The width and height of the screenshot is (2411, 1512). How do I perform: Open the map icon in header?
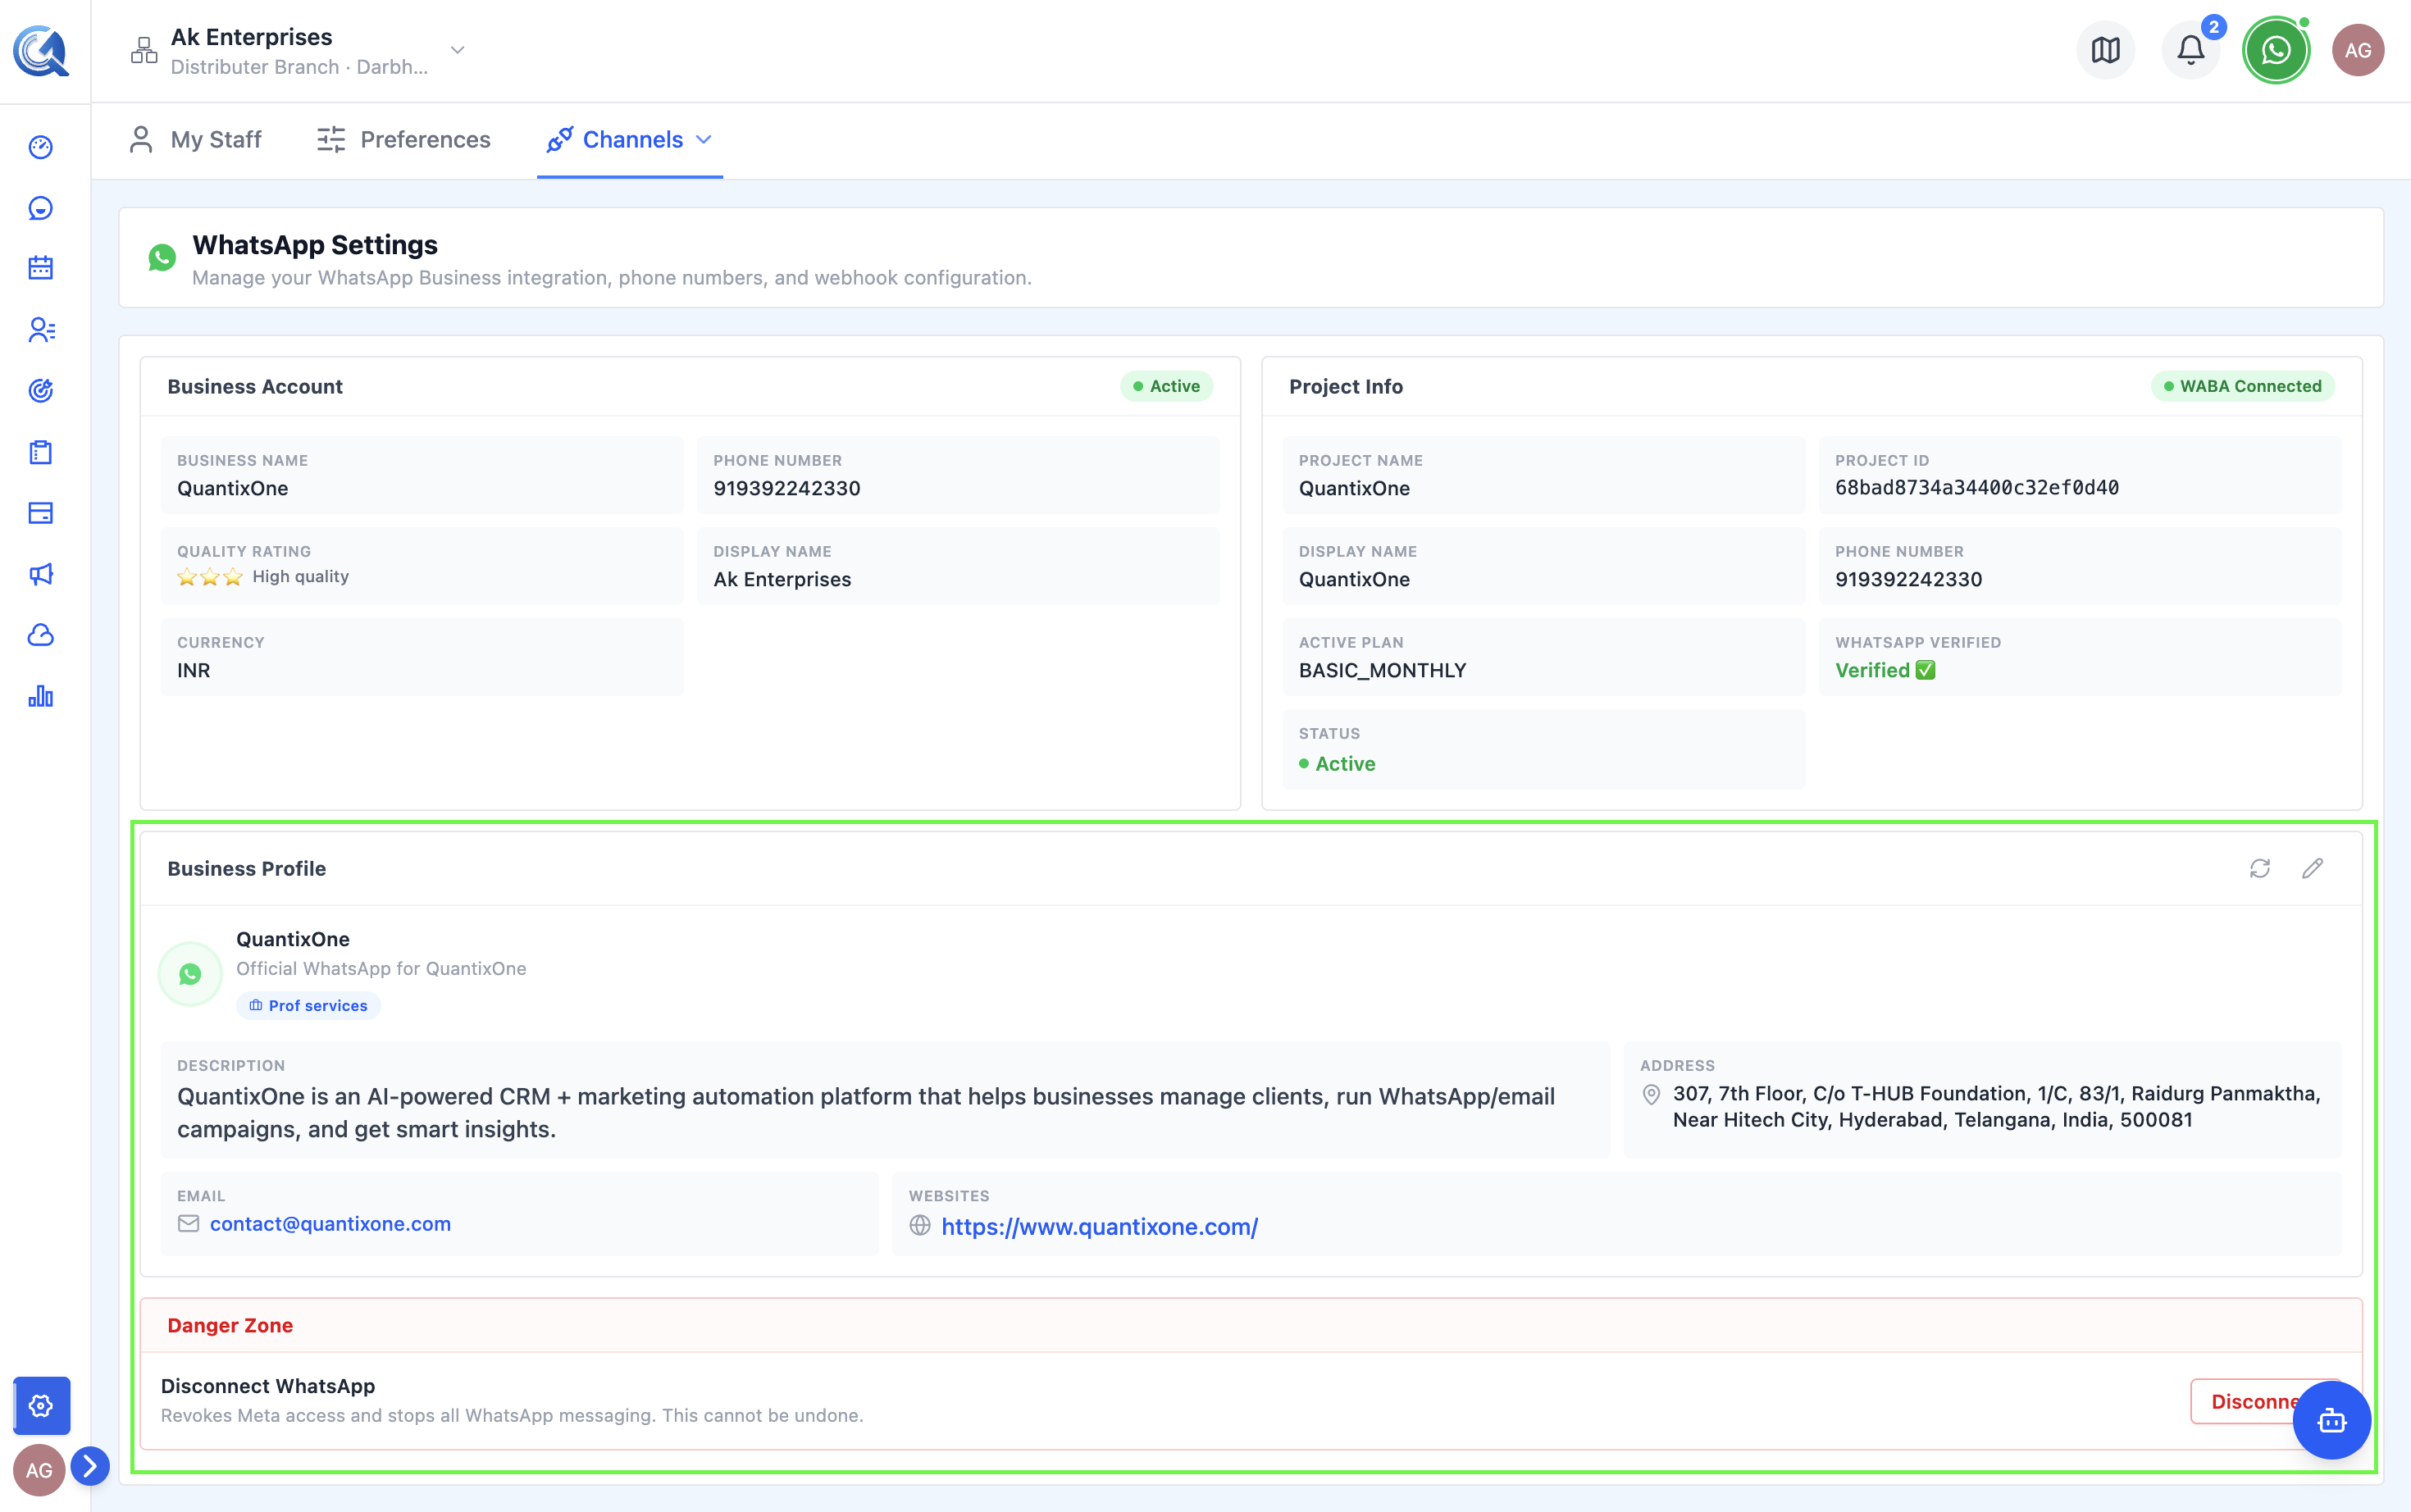tap(2106, 50)
